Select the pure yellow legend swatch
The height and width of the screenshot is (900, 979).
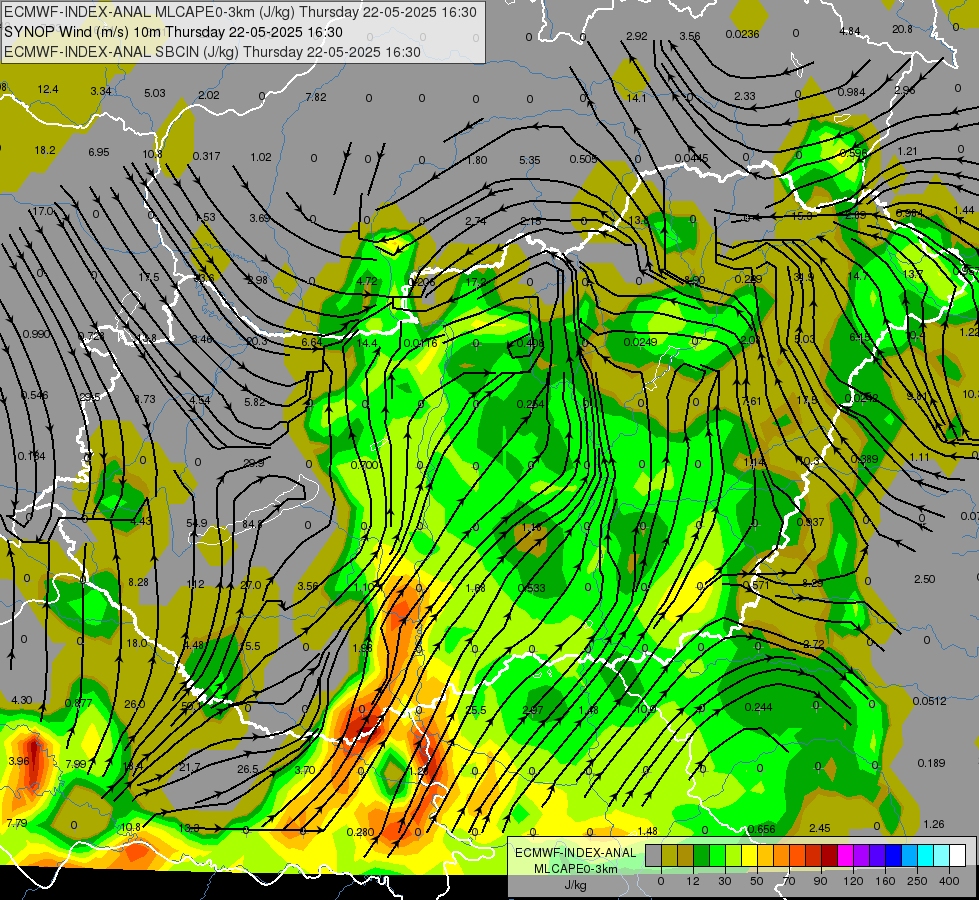(x=750, y=855)
